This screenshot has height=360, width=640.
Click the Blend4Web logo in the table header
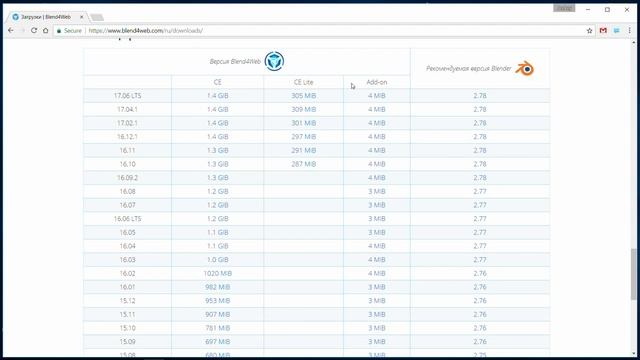pos(274,61)
